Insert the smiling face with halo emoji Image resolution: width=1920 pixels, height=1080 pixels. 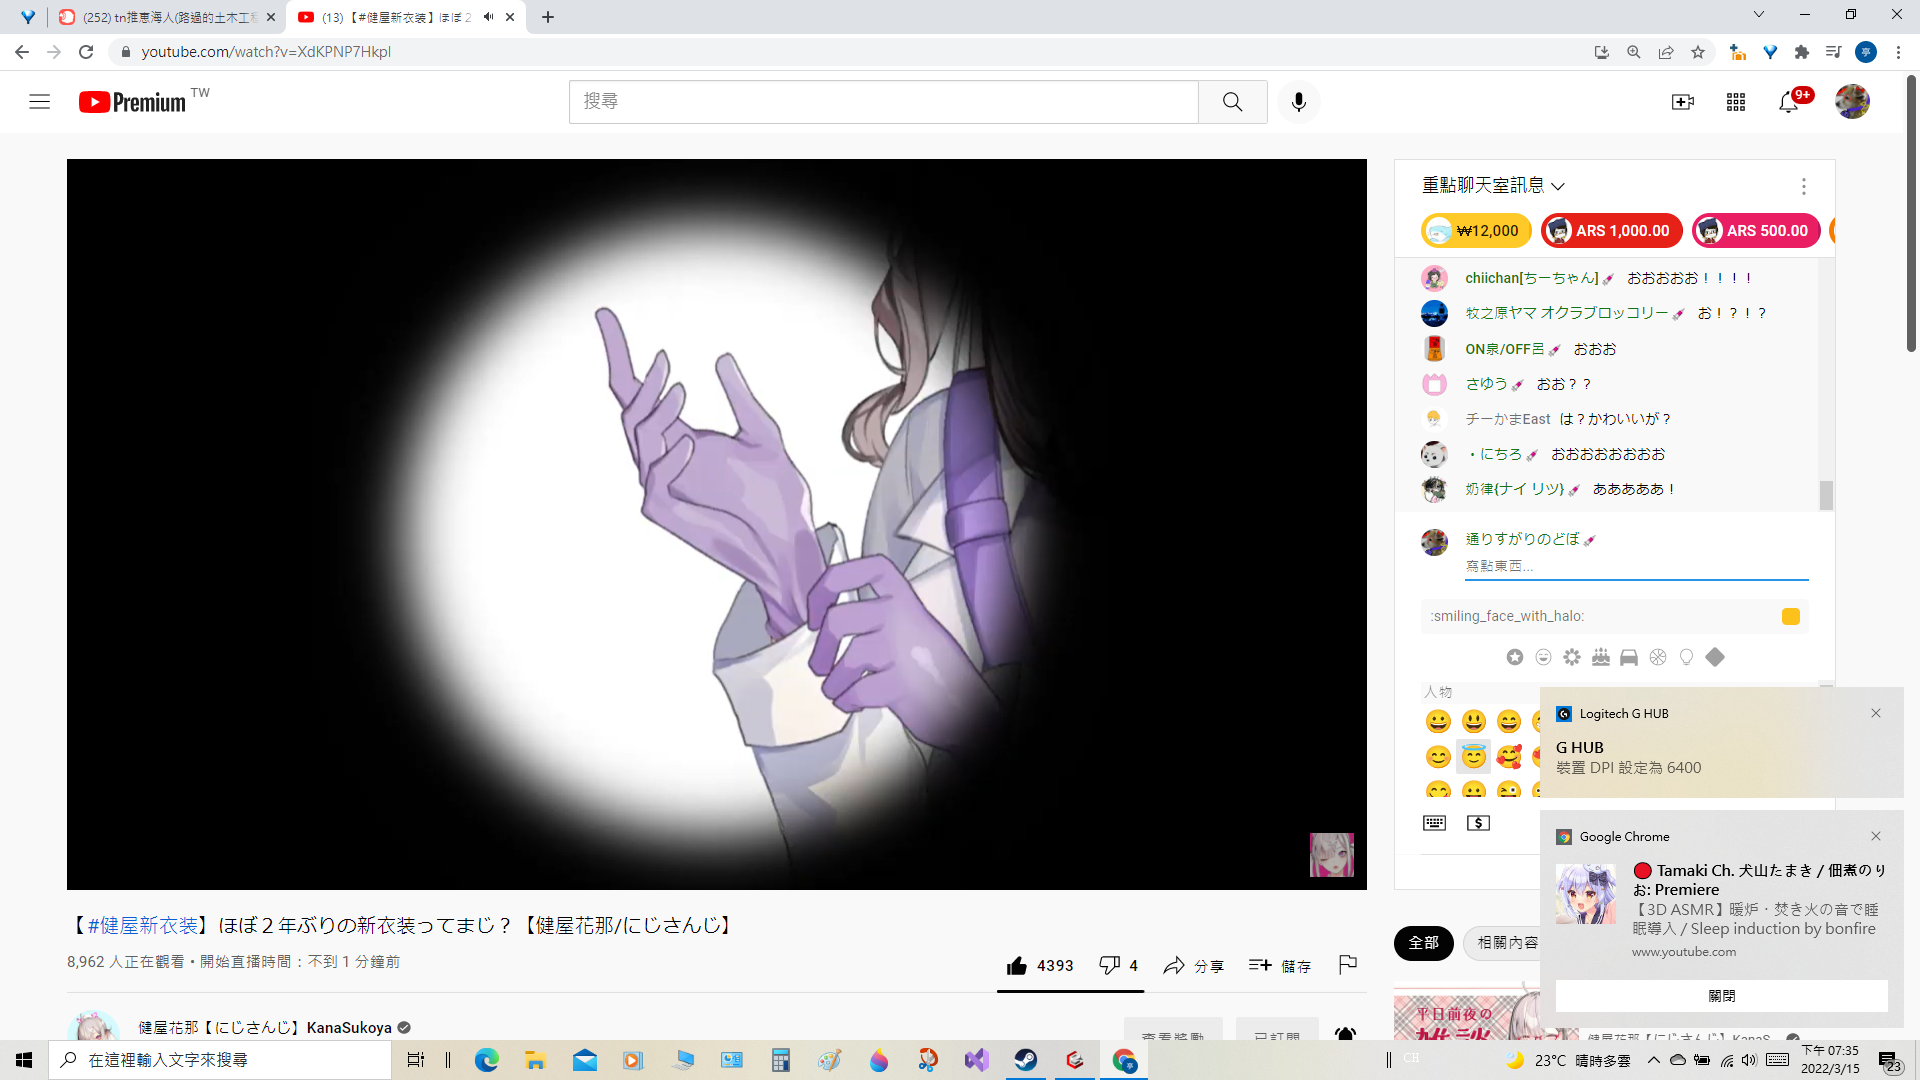pos(1473,757)
